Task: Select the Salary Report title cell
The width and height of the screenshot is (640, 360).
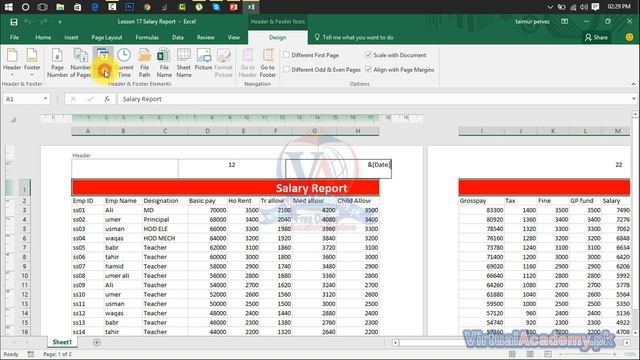Action: coord(225,188)
